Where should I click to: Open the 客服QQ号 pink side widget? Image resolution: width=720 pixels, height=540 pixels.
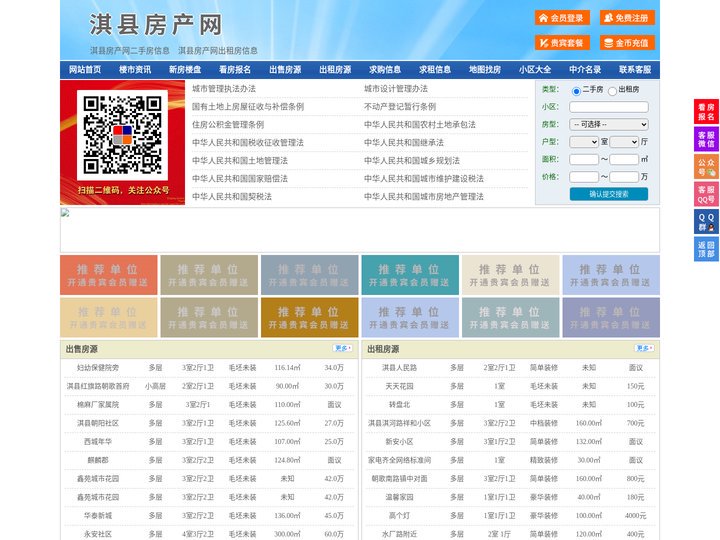(x=706, y=194)
